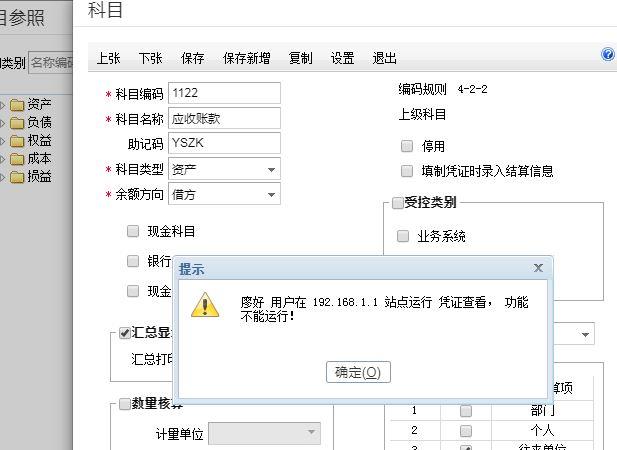Screen dimensions: 617x450
Task: Go to next record with 下张
Action: (151, 58)
